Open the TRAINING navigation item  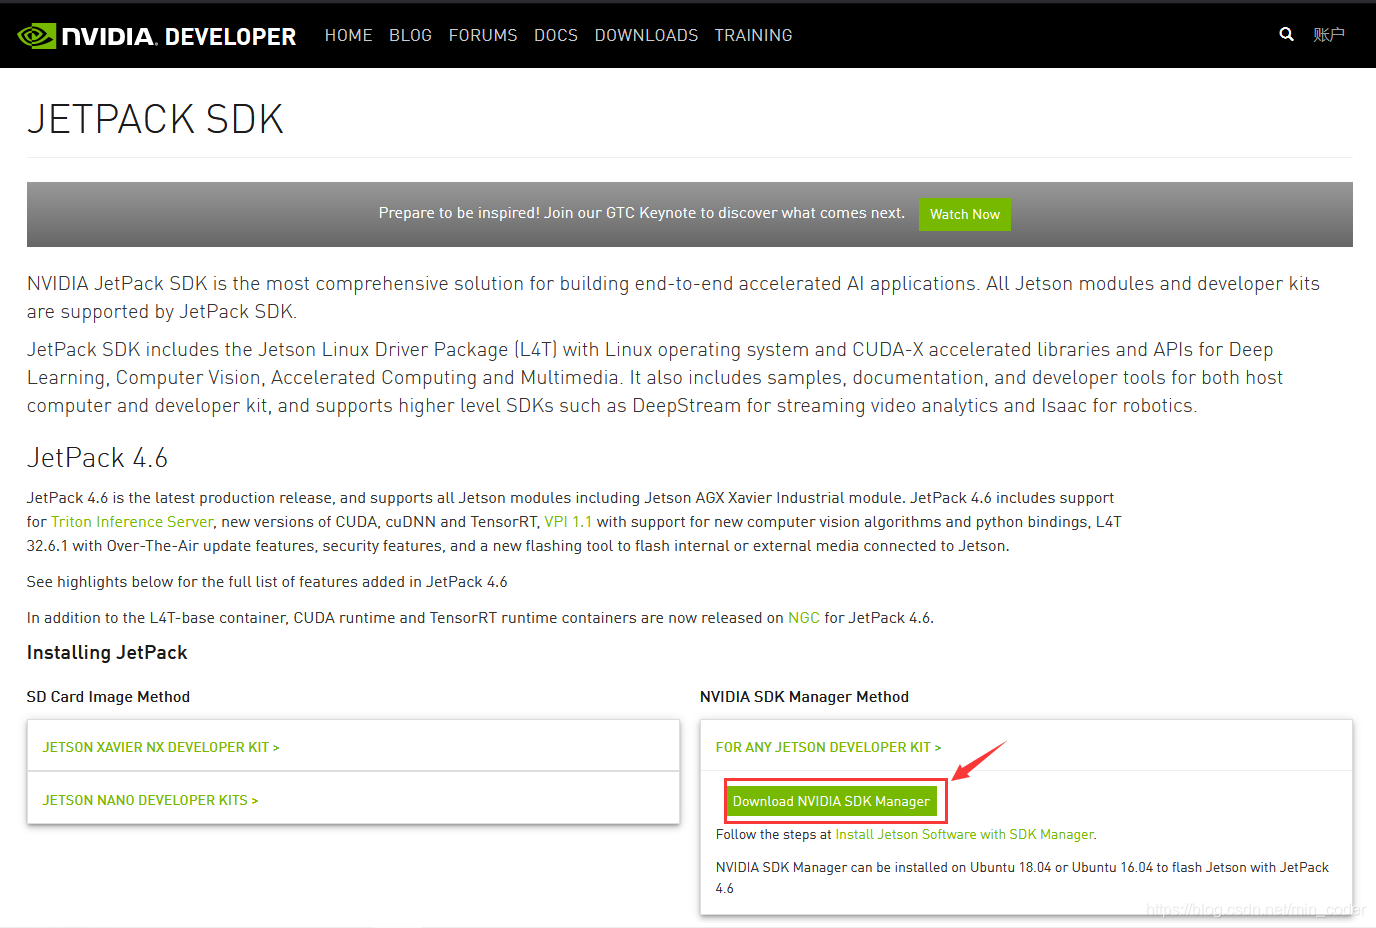(x=753, y=35)
